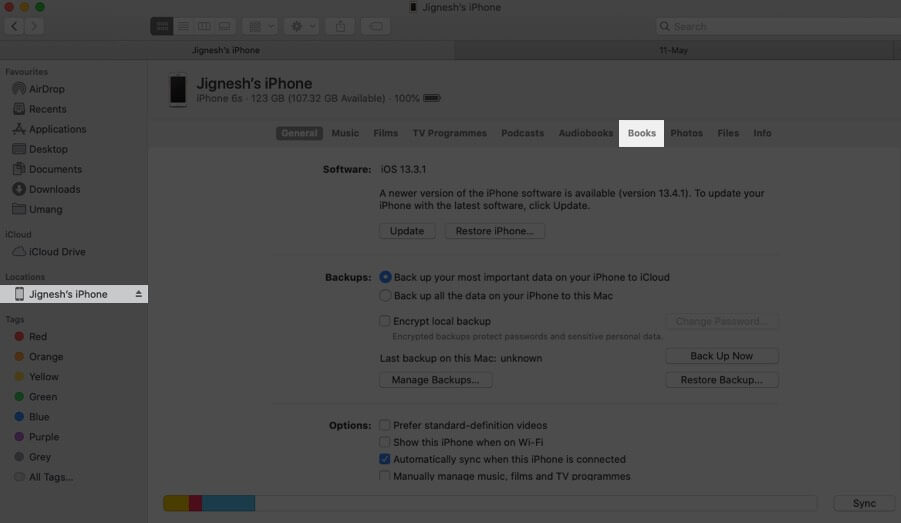Click the Change Password... button
This screenshot has height=523, width=901.
722,321
